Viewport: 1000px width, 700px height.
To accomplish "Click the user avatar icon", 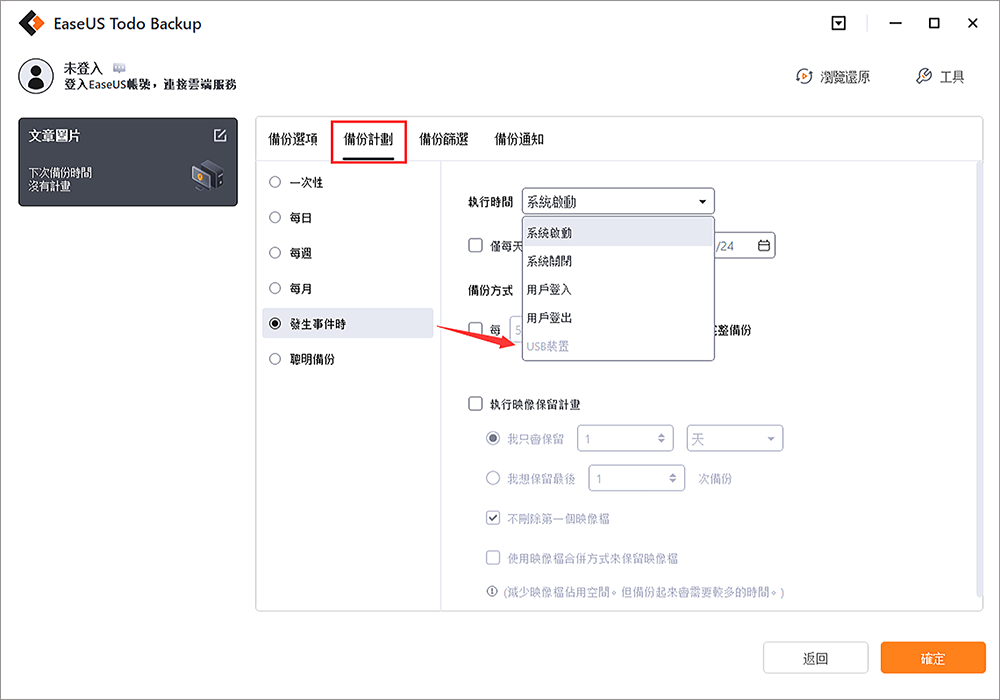I will click(x=36, y=76).
